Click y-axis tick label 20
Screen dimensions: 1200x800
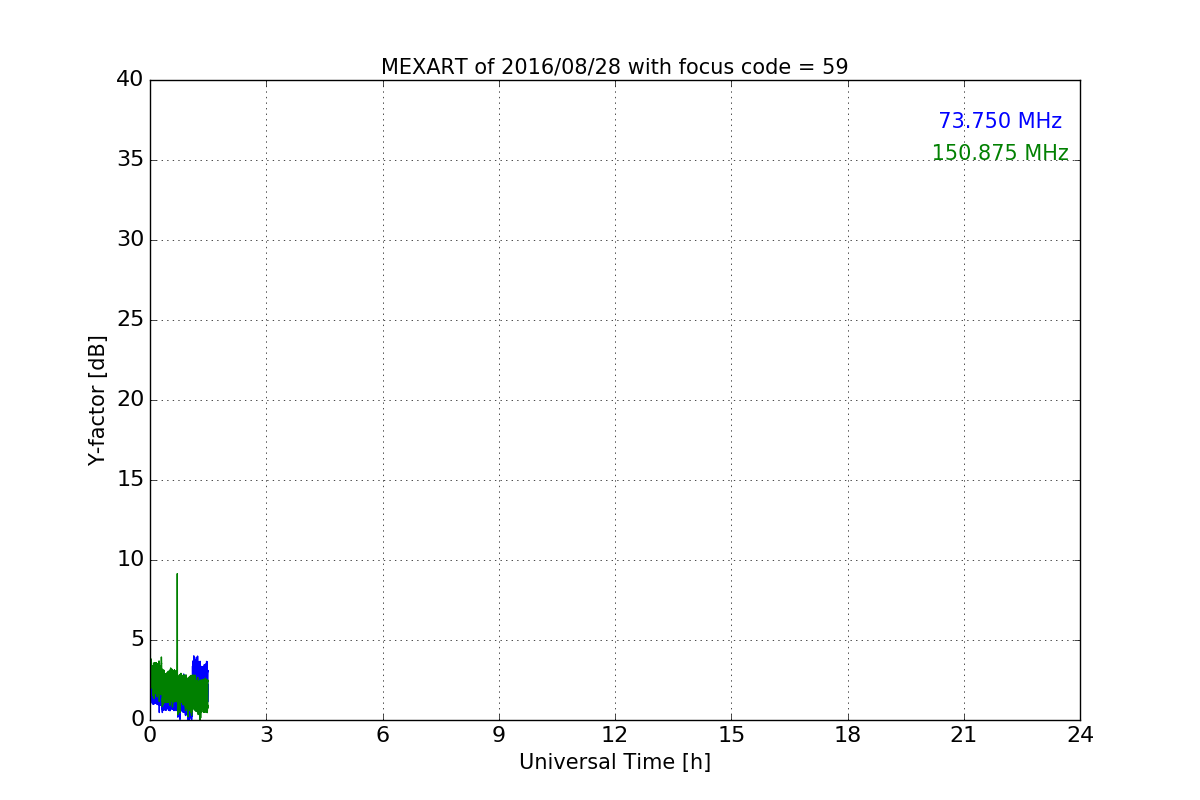130,400
